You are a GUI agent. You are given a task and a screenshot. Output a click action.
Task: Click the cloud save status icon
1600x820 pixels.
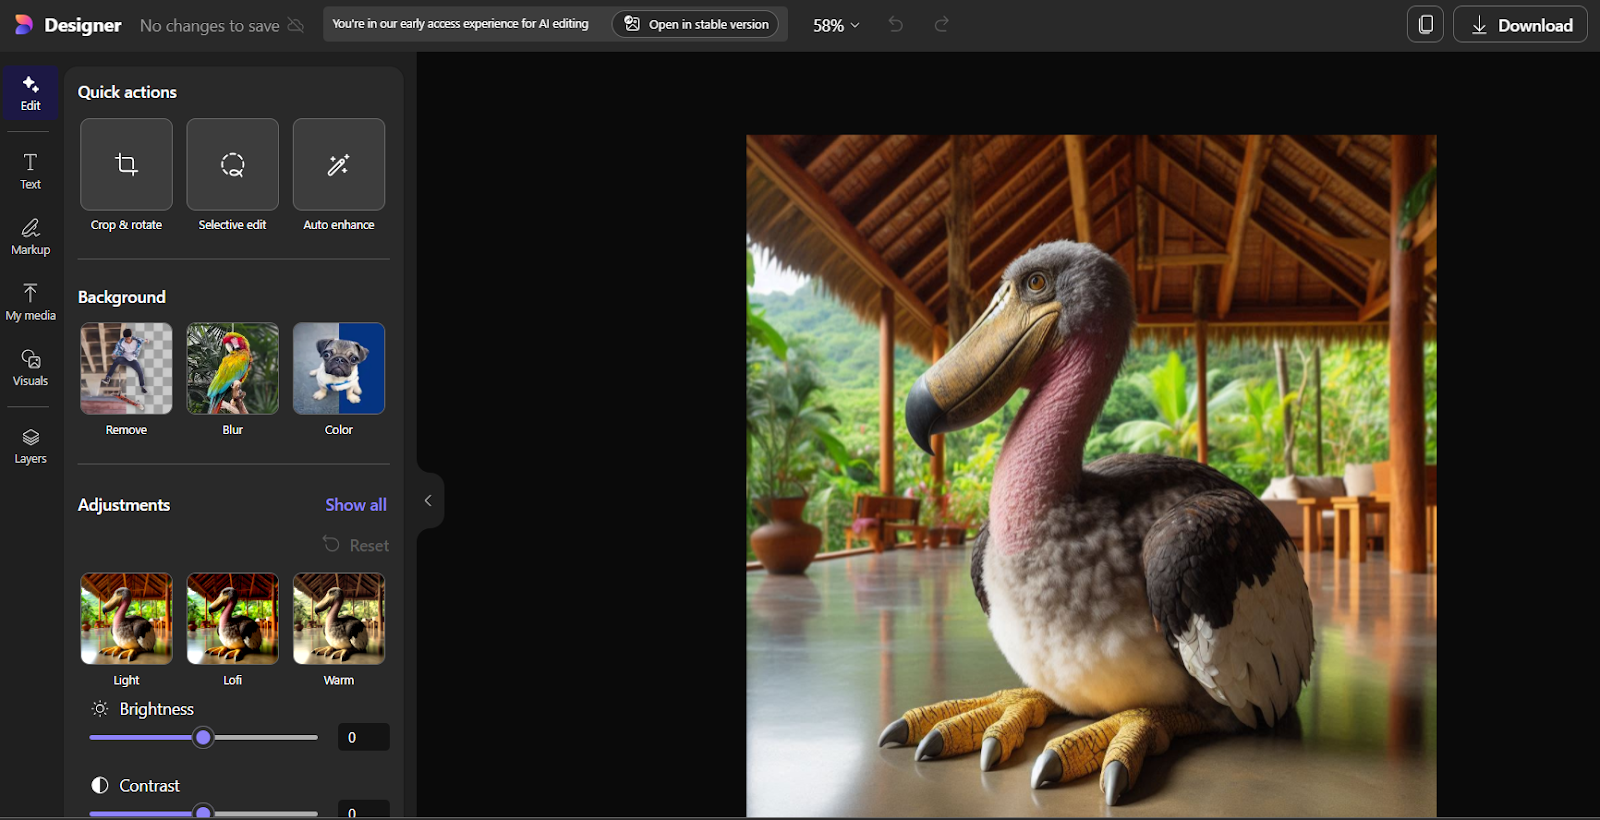pyautogui.click(x=295, y=25)
